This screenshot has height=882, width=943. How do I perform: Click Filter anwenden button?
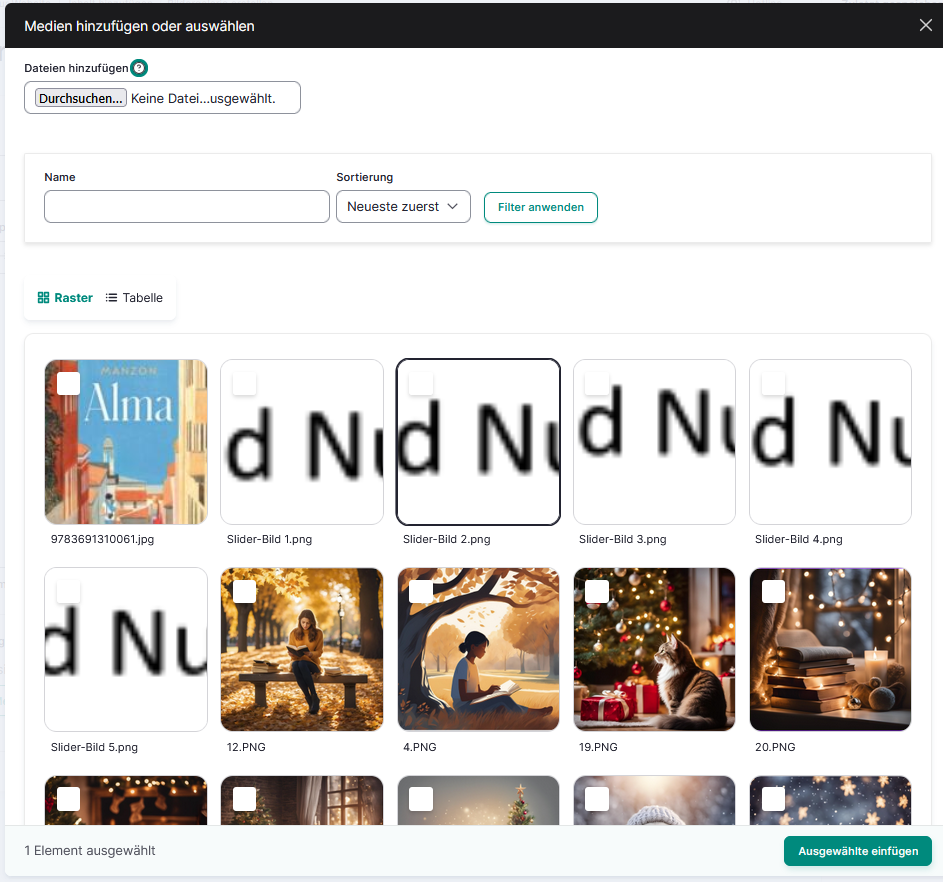(540, 207)
